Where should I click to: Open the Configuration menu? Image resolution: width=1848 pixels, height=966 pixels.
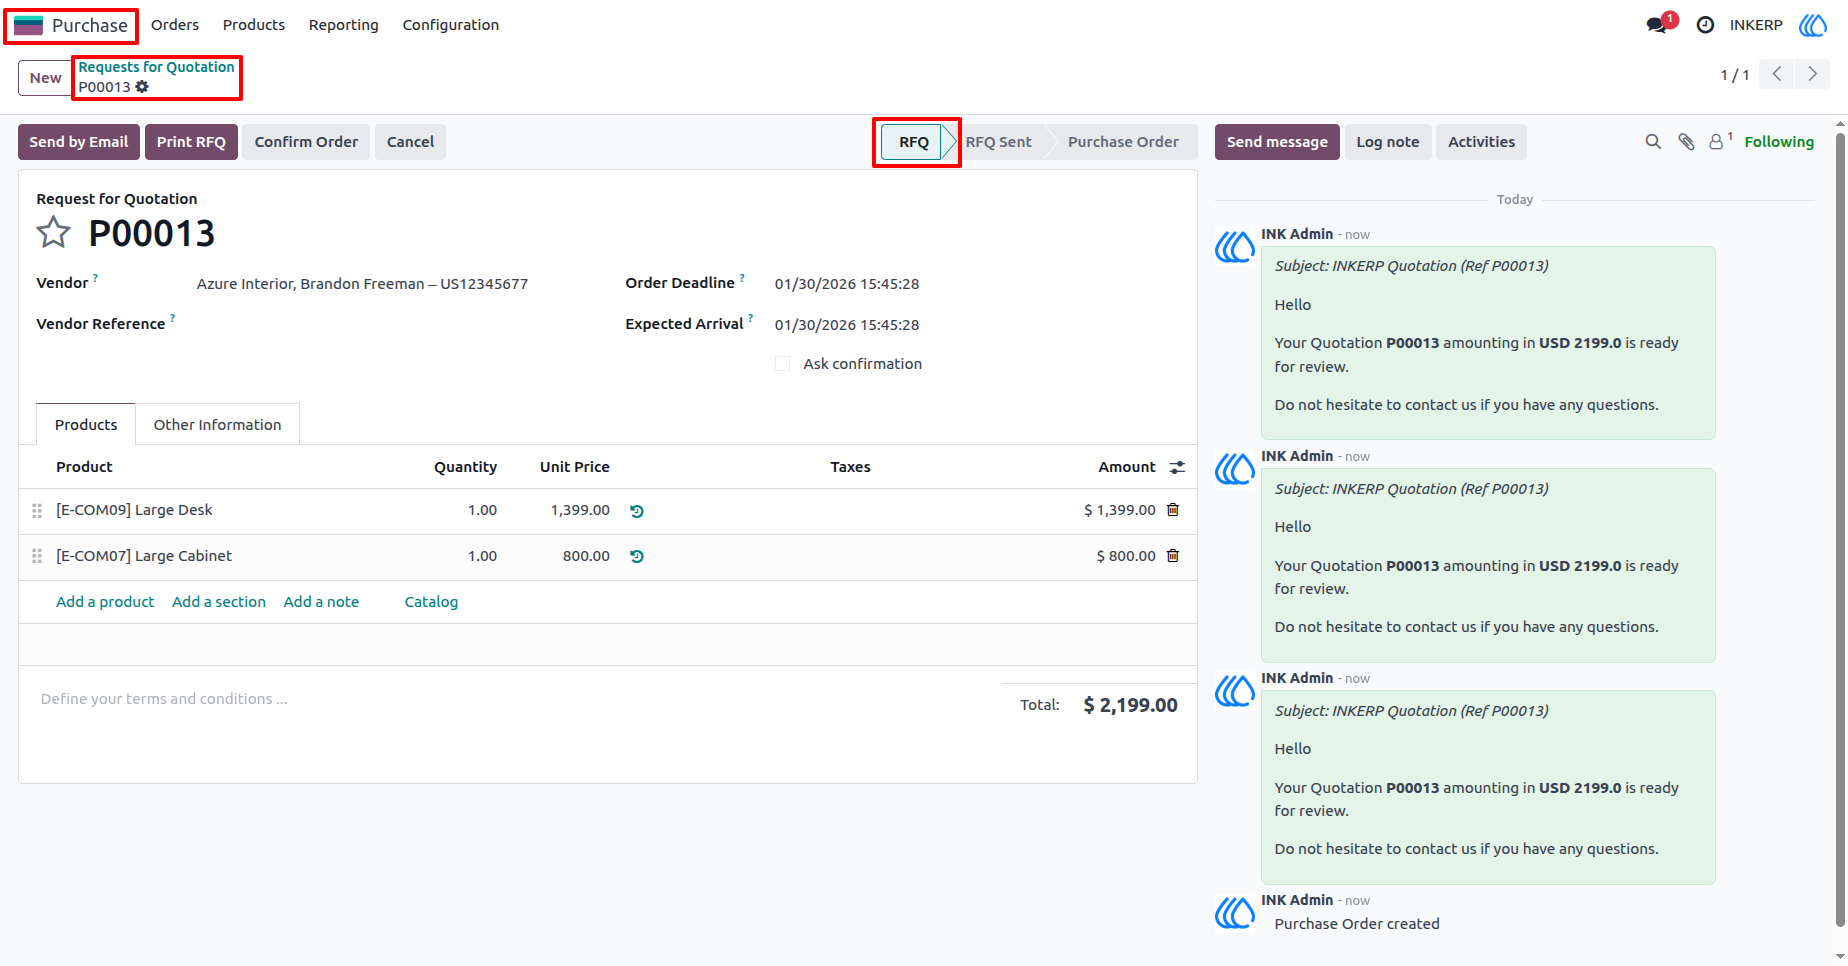[451, 25]
